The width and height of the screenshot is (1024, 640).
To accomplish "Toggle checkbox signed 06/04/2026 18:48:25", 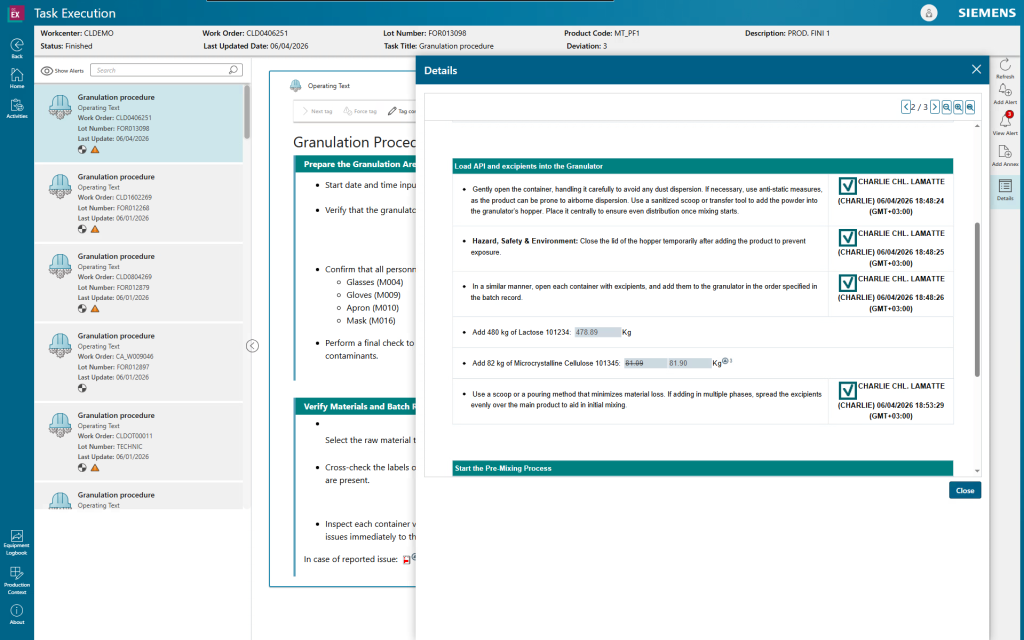I will point(847,238).
